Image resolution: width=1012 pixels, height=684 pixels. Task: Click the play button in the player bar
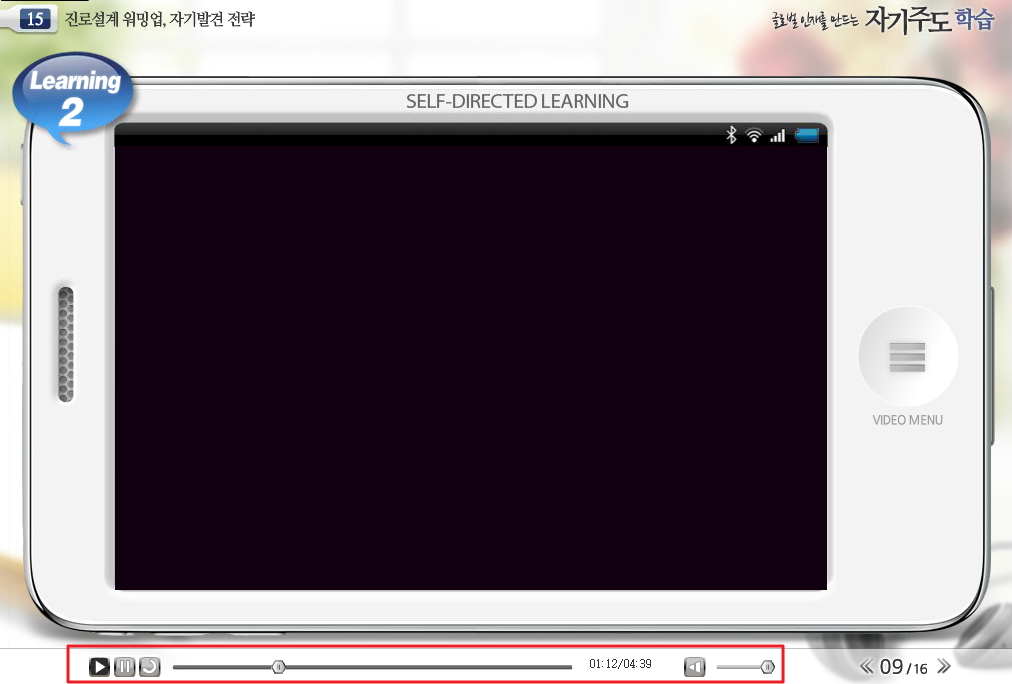pyautogui.click(x=99, y=666)
